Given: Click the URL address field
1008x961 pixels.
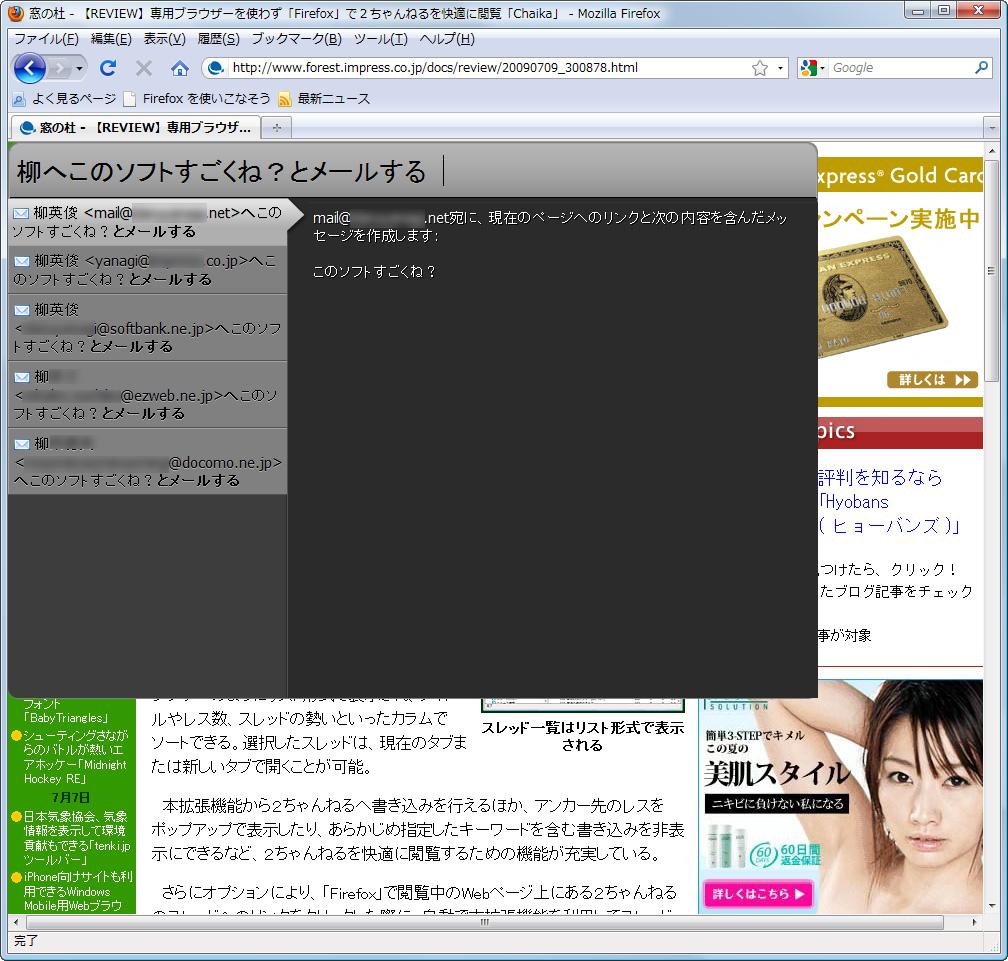Looking at the screenshot, I should pyautogui.click(x=489, y=67).
